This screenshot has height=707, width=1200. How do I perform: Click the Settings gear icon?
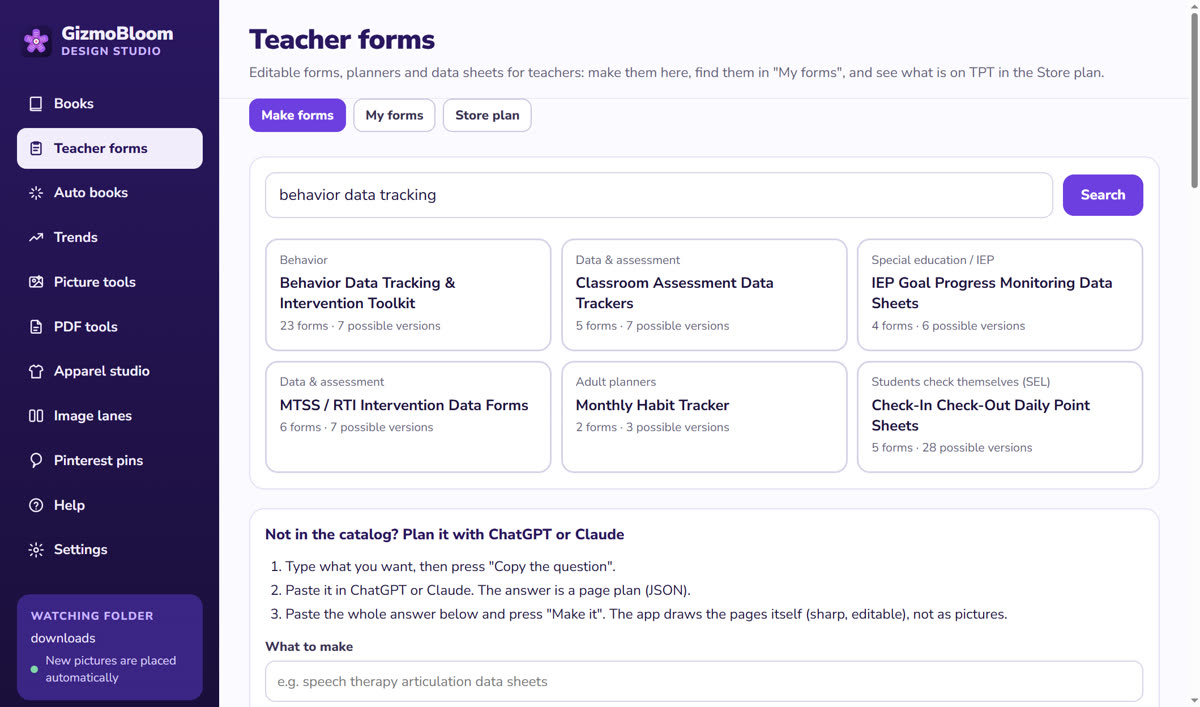[x=36, y=550]
